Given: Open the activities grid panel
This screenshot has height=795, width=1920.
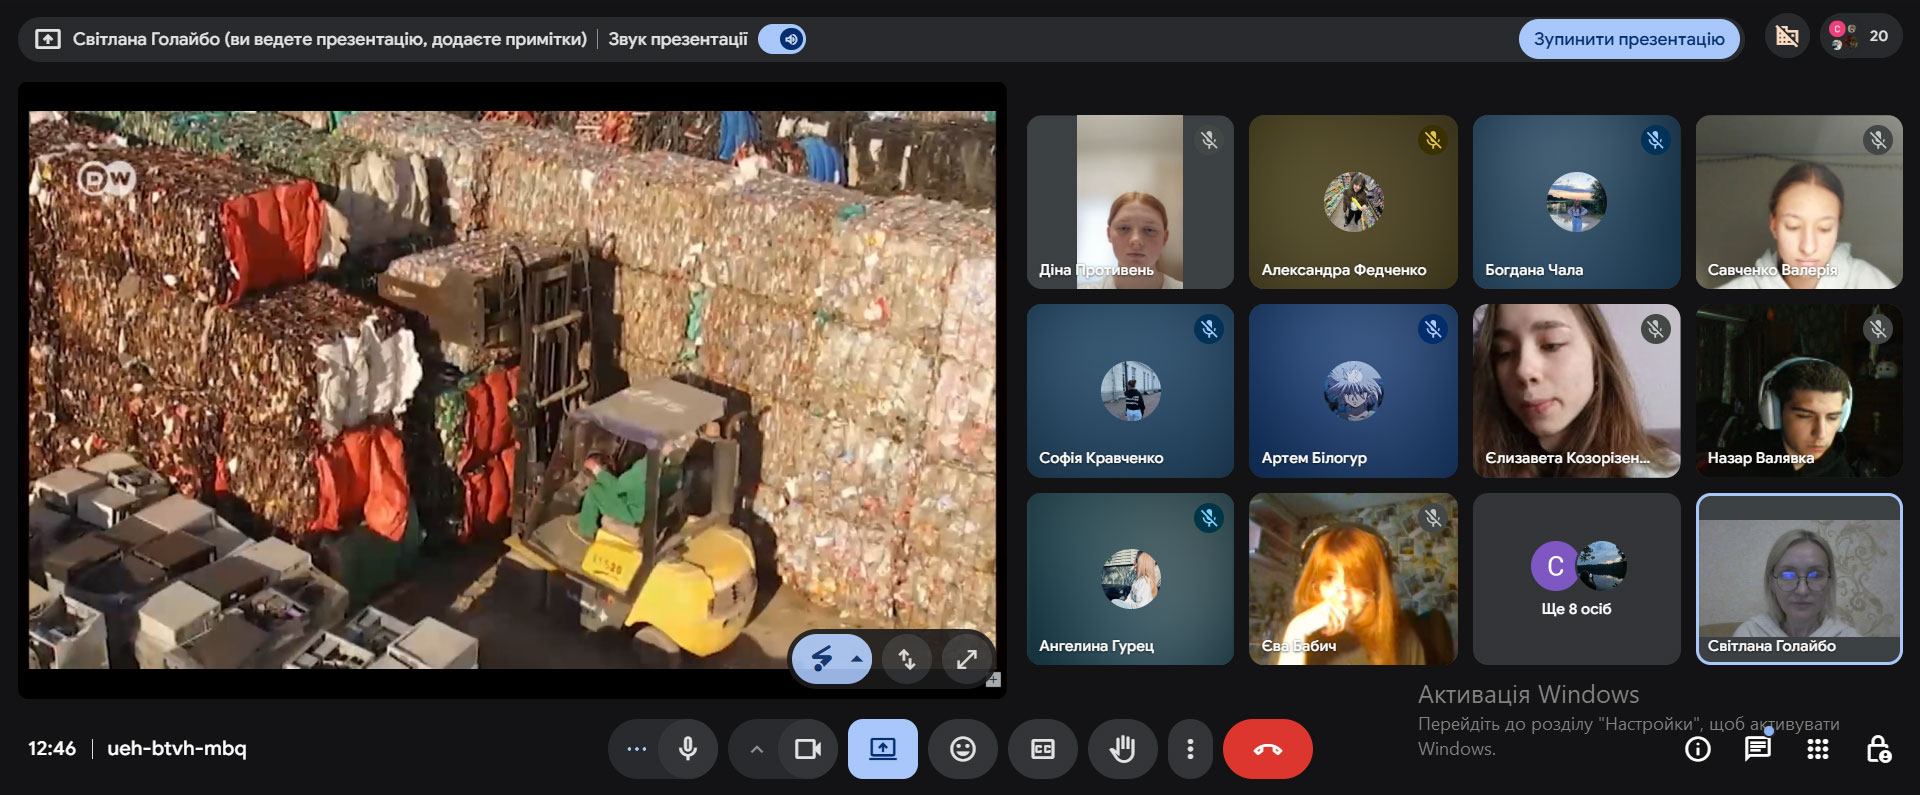Looking at the screenshot, I should coord(1817,749).
